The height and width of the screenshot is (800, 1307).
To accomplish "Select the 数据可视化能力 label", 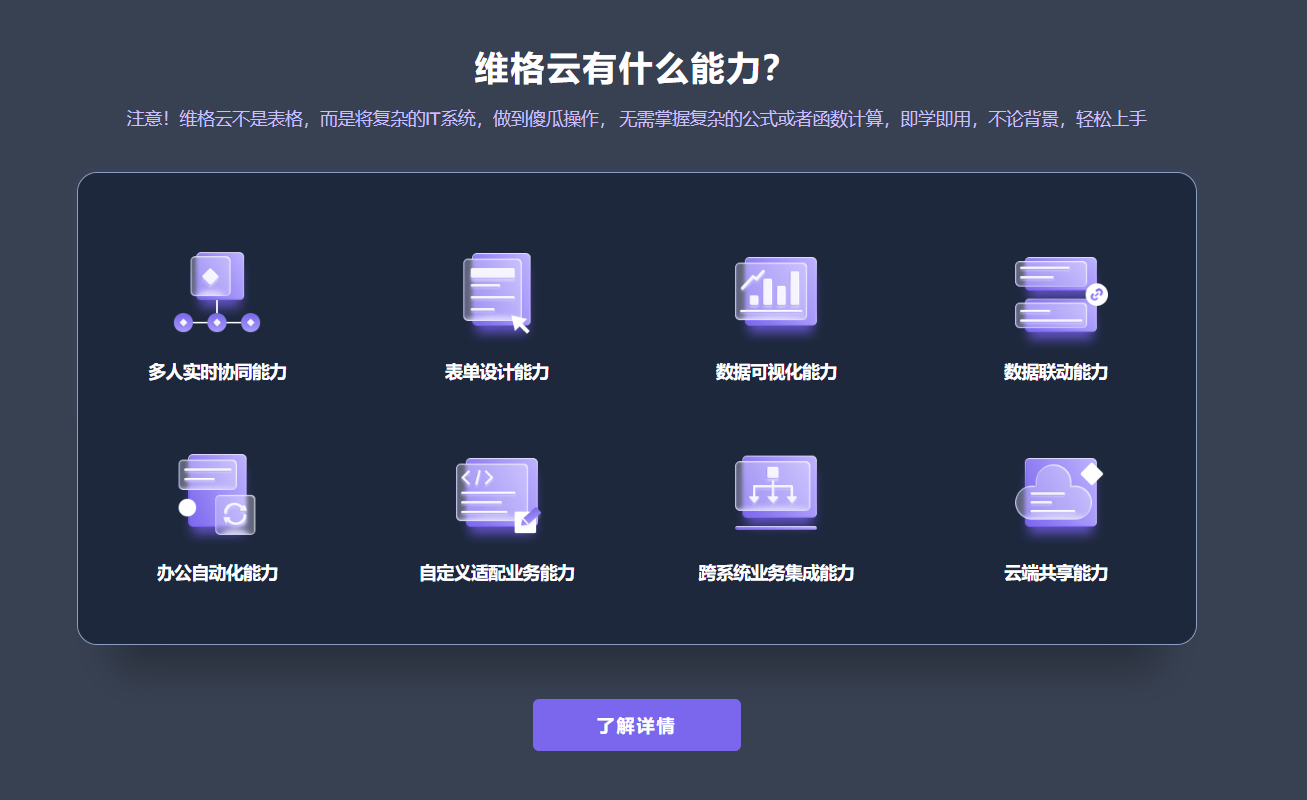I will (x=776, y=372).
